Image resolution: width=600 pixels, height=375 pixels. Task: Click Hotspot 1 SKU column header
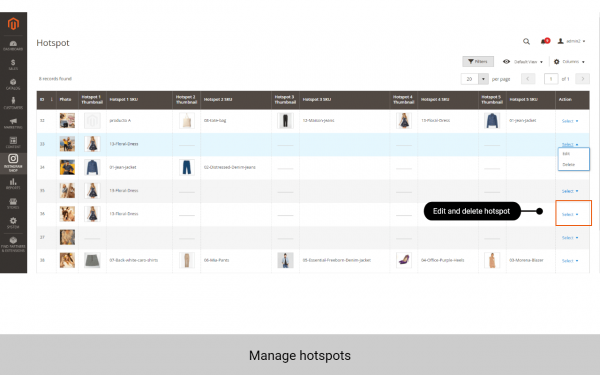click(x=139, y=99)
